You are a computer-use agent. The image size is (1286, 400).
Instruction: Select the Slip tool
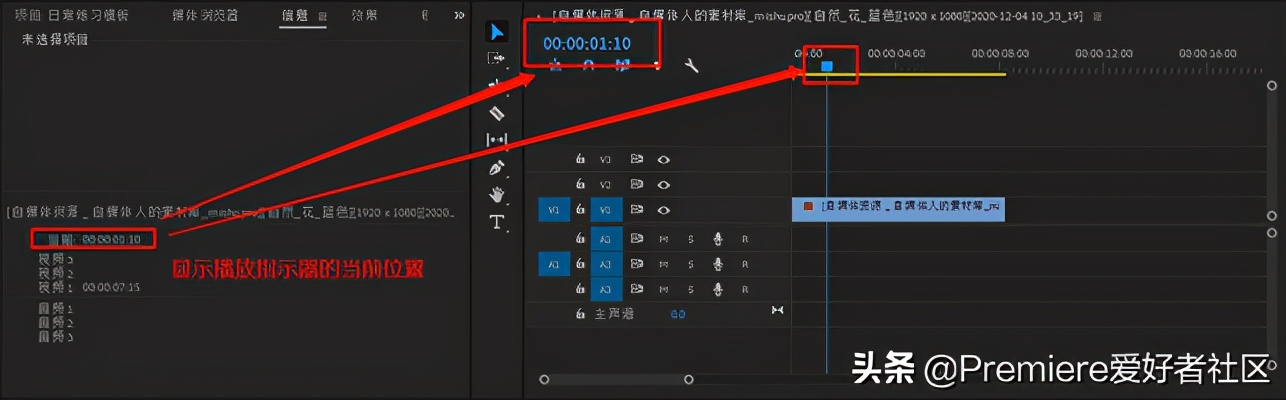coord(497,140)
